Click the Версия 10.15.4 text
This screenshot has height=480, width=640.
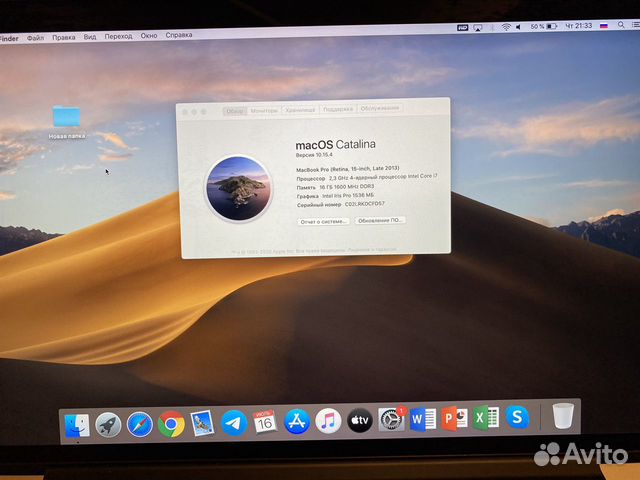click(x=314, y=155)
